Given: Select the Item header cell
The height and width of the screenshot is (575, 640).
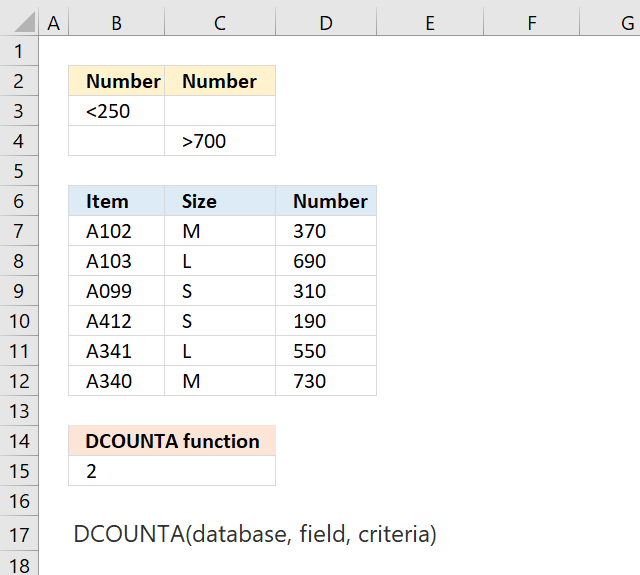Looking at the screenshot, I should pyautogui.click(x=116, y=201).
